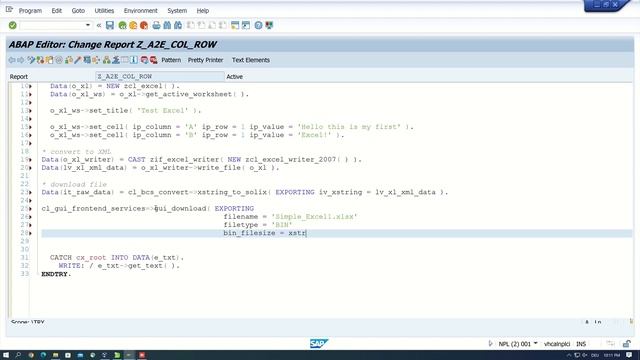Click the green Enter checkmark icon

pyautogui.click(x=13, y=25)
